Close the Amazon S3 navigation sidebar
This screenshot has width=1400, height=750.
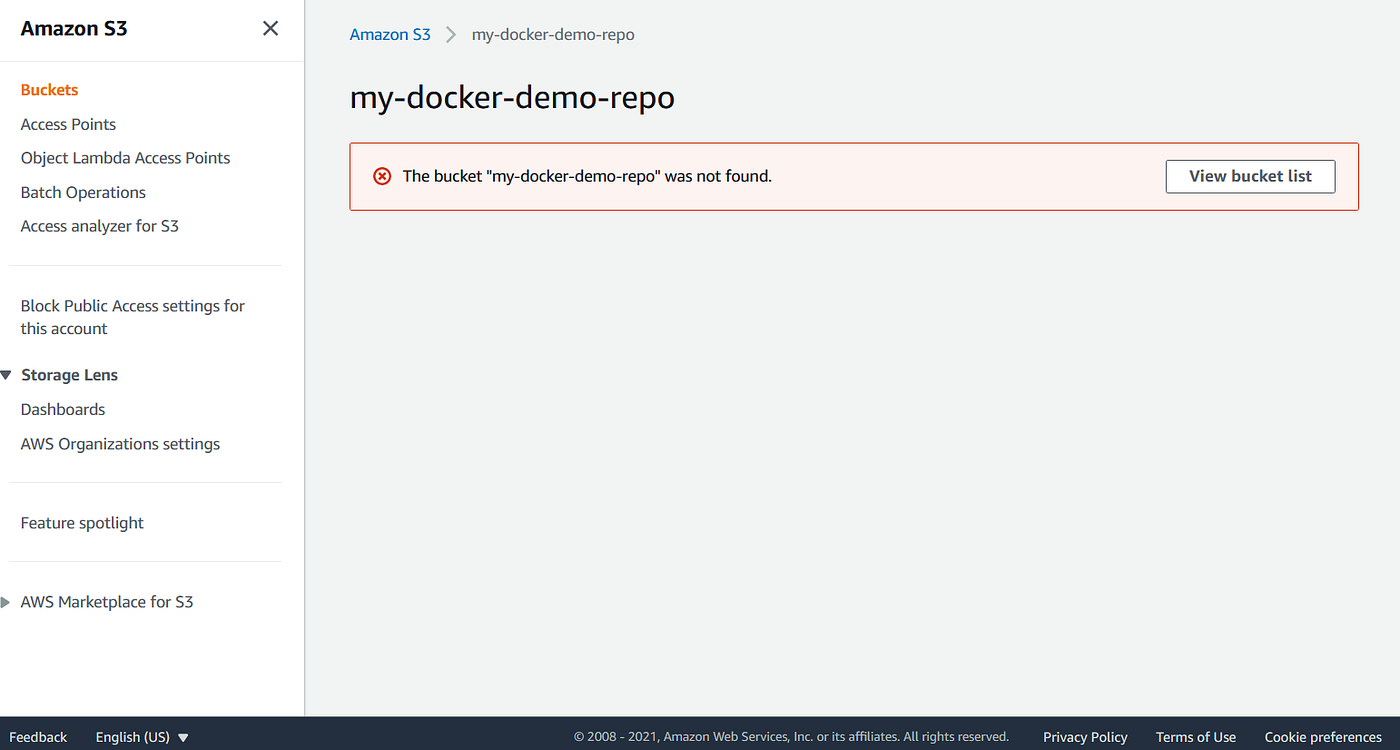click(270, 28)
